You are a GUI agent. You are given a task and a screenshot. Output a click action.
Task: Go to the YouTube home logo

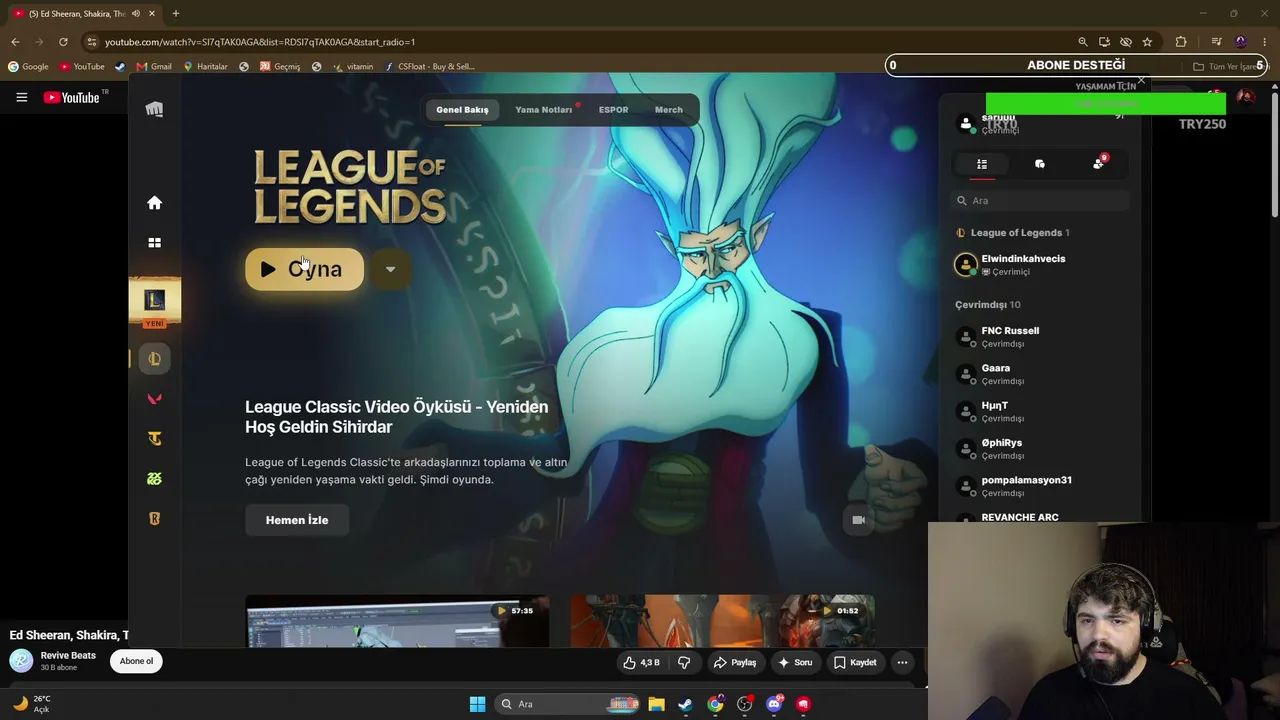pos(72,97)
